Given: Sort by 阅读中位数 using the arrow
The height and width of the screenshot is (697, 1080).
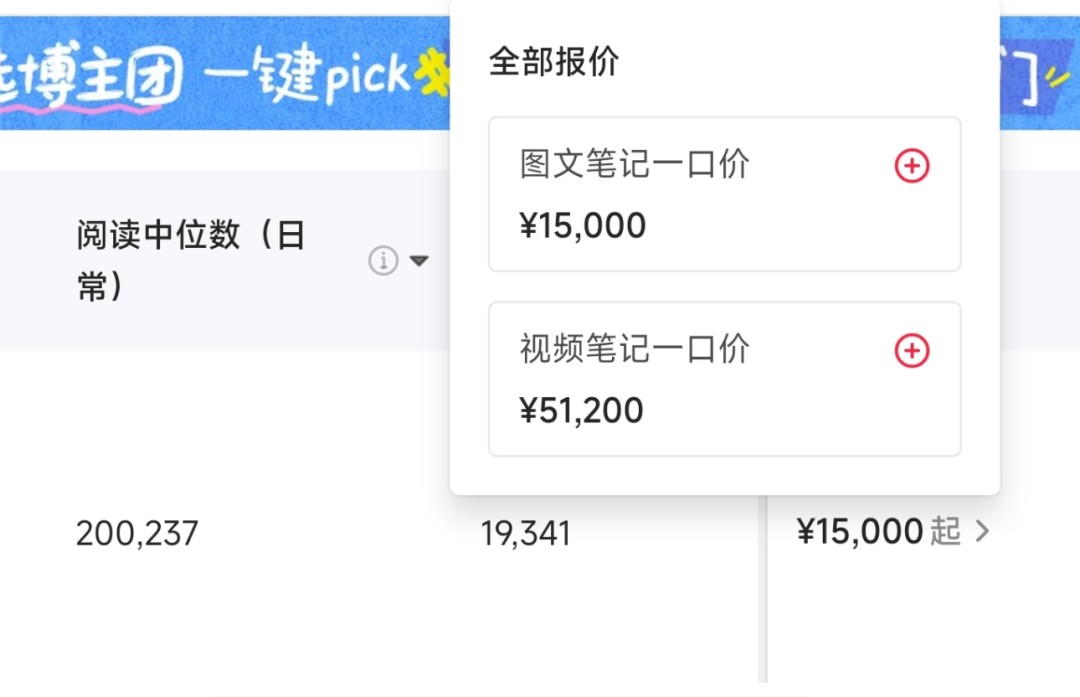Looking at the screenshot, I should [420, 261].
